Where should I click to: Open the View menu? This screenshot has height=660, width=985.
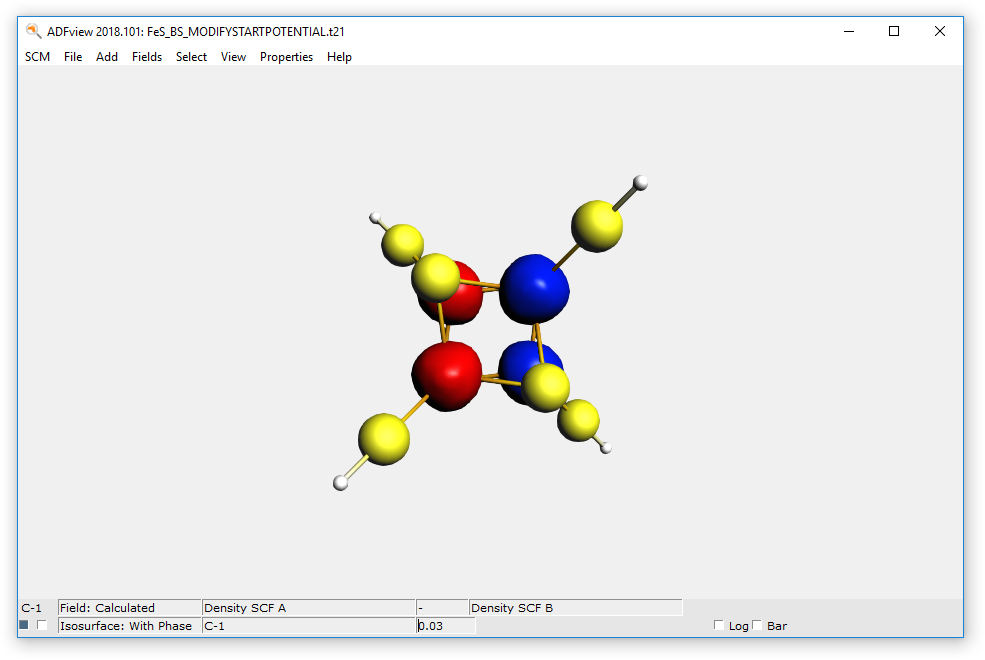233,57
